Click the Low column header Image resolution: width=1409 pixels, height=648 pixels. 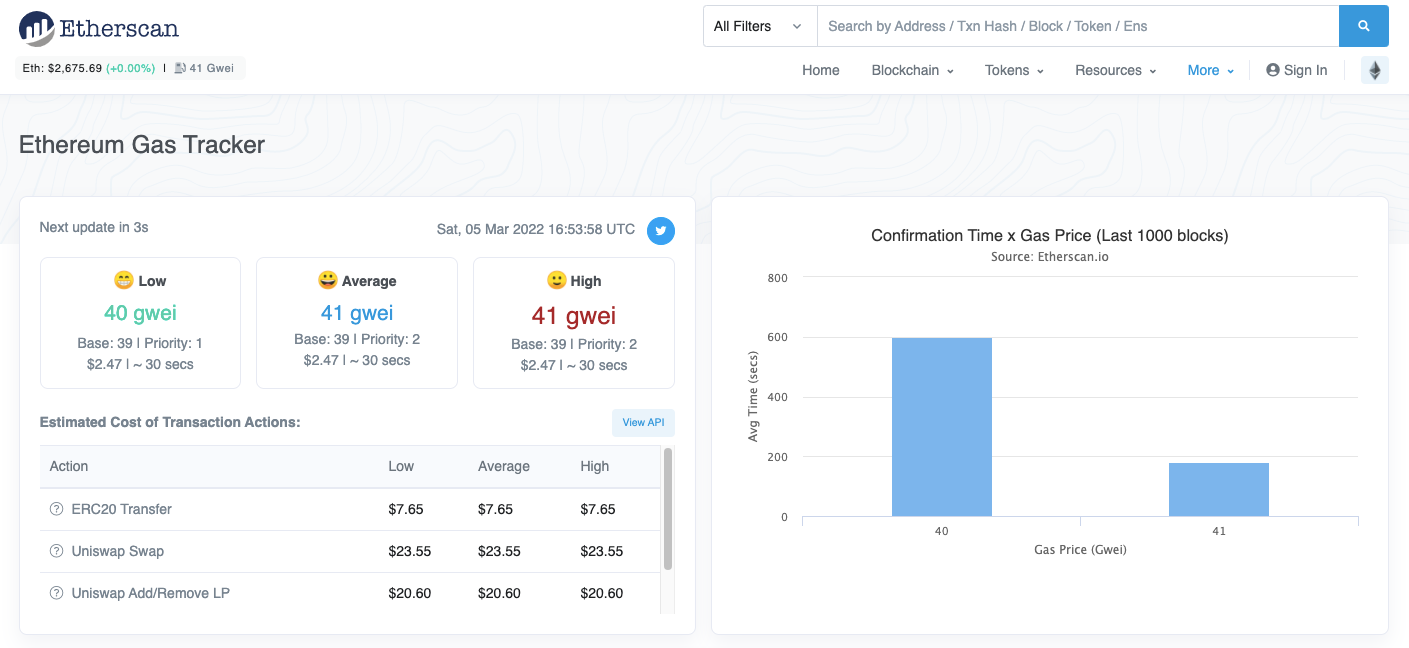click(x=401, y=466)
